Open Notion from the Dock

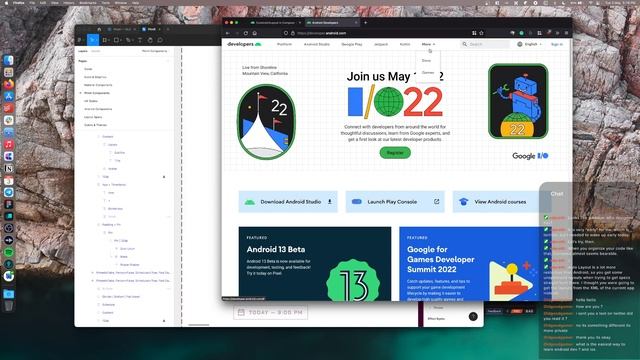tap(9, 168)
